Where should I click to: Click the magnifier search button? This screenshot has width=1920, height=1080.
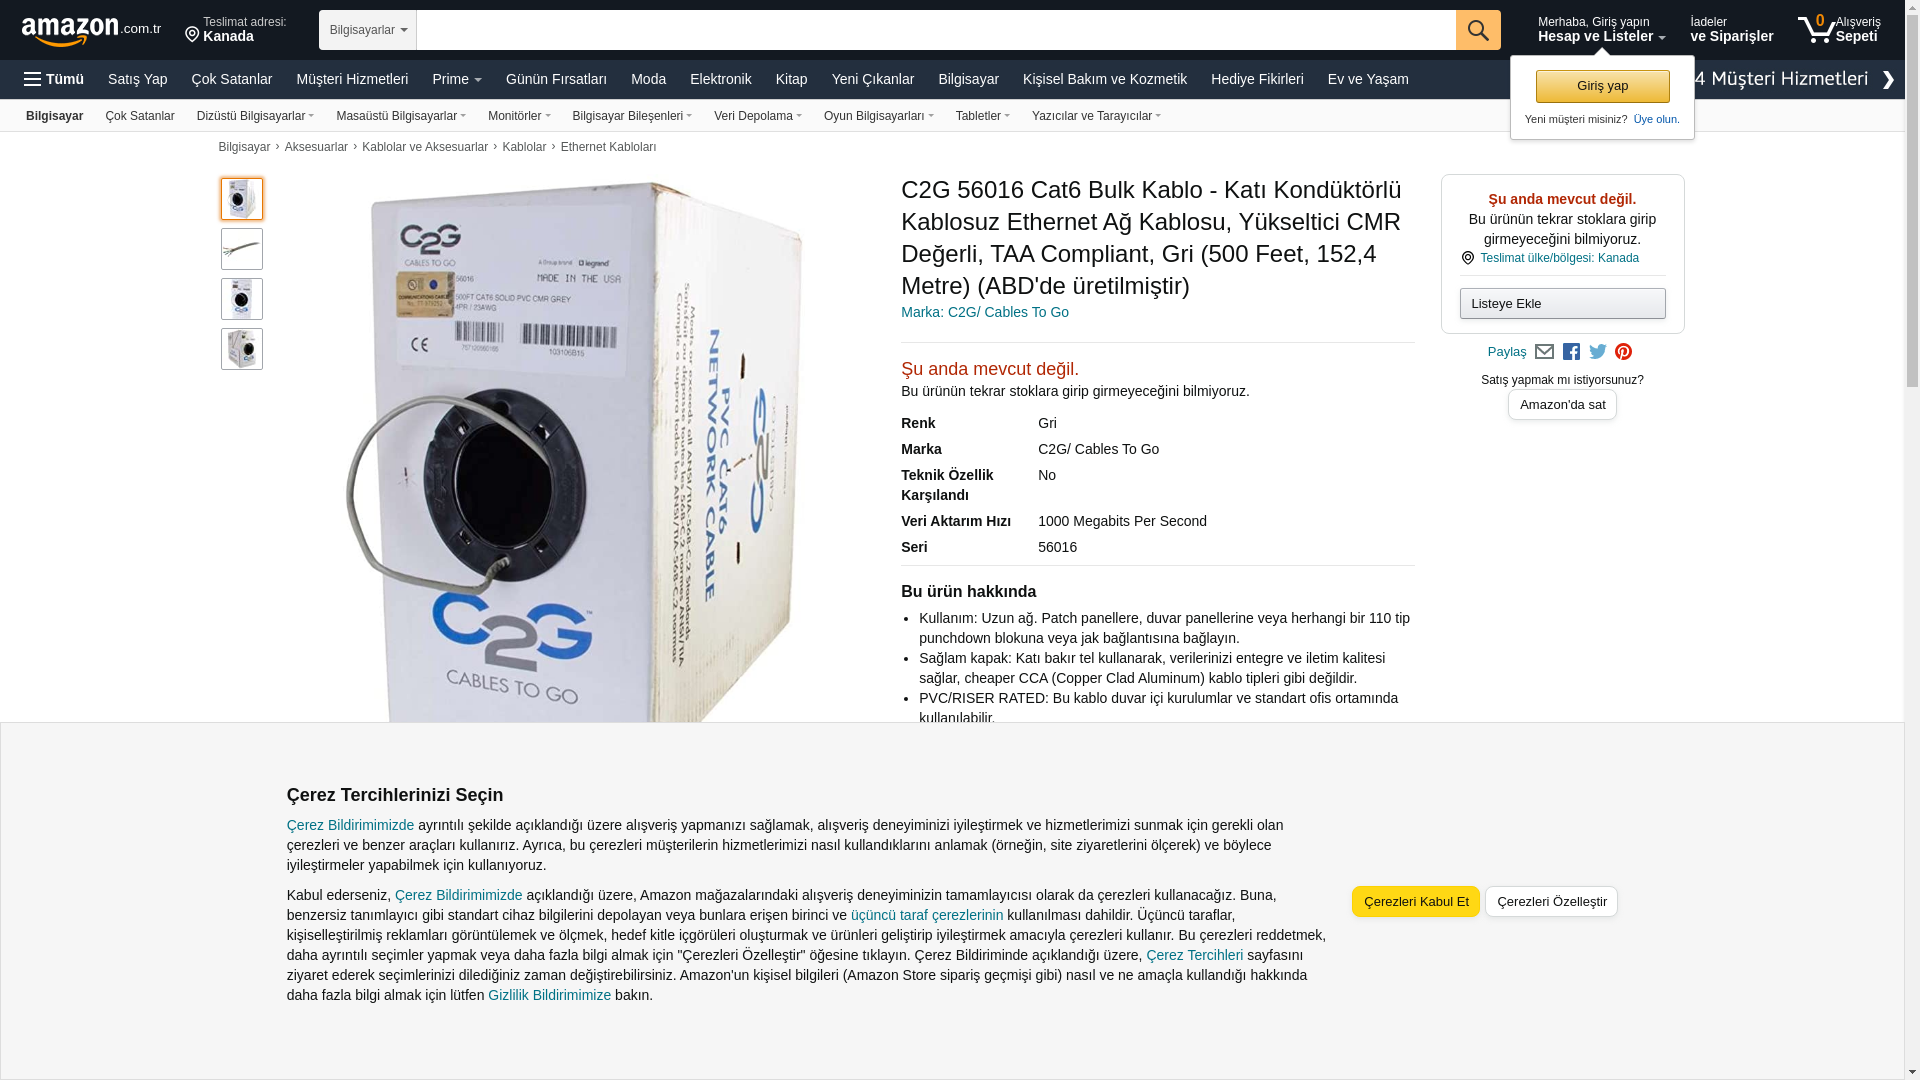(1478, 30)
